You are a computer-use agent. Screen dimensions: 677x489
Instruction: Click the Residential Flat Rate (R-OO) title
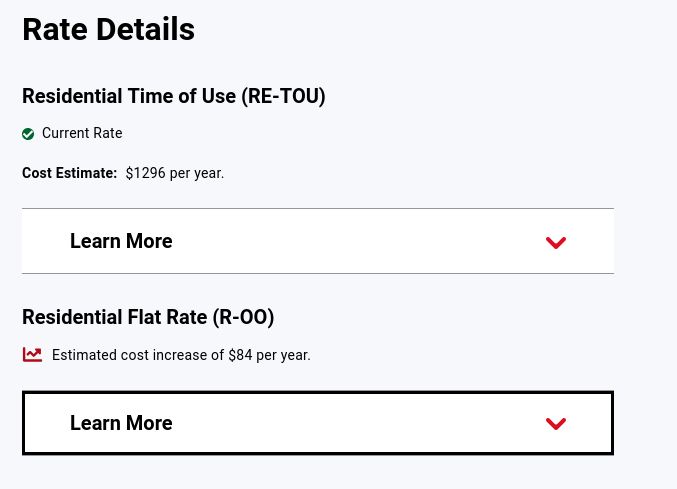(x=148, y=317)
